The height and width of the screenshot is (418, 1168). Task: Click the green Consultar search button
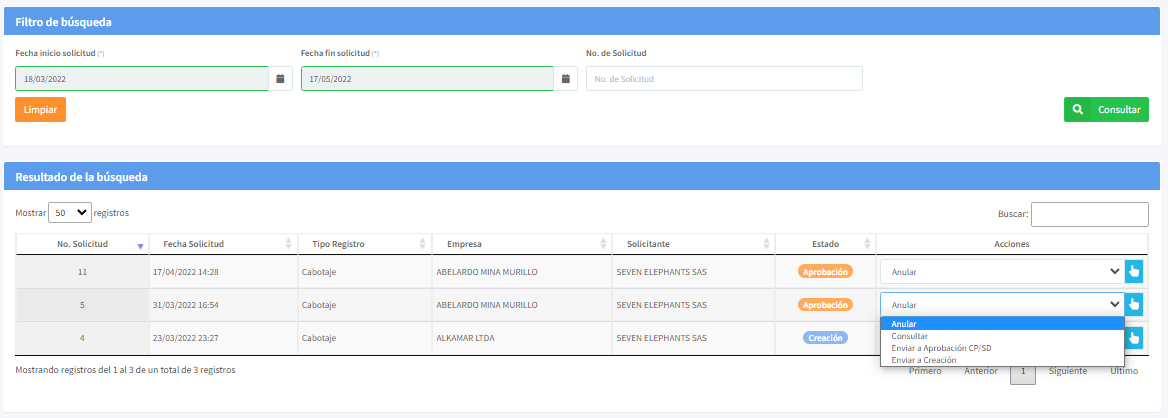(x=1105, y=110)
